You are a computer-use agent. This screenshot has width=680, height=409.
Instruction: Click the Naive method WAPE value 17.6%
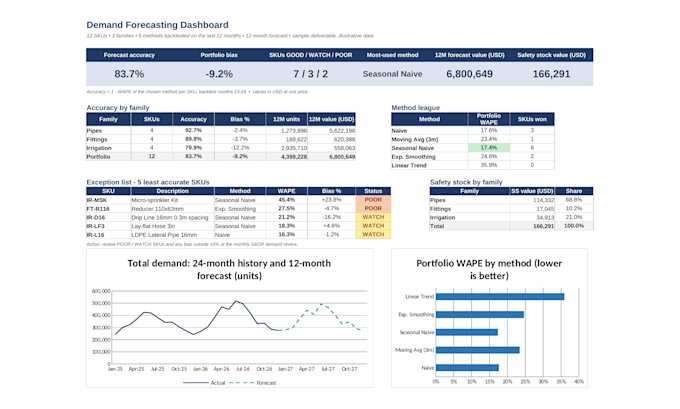489,130
